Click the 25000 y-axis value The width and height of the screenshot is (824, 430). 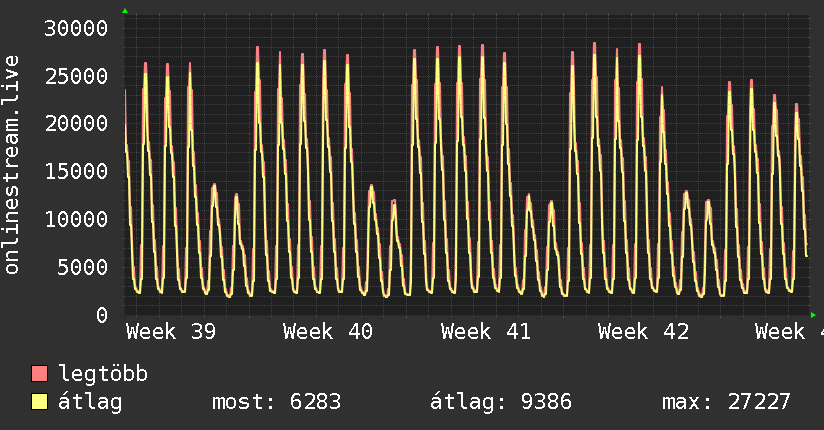[76, 76]
